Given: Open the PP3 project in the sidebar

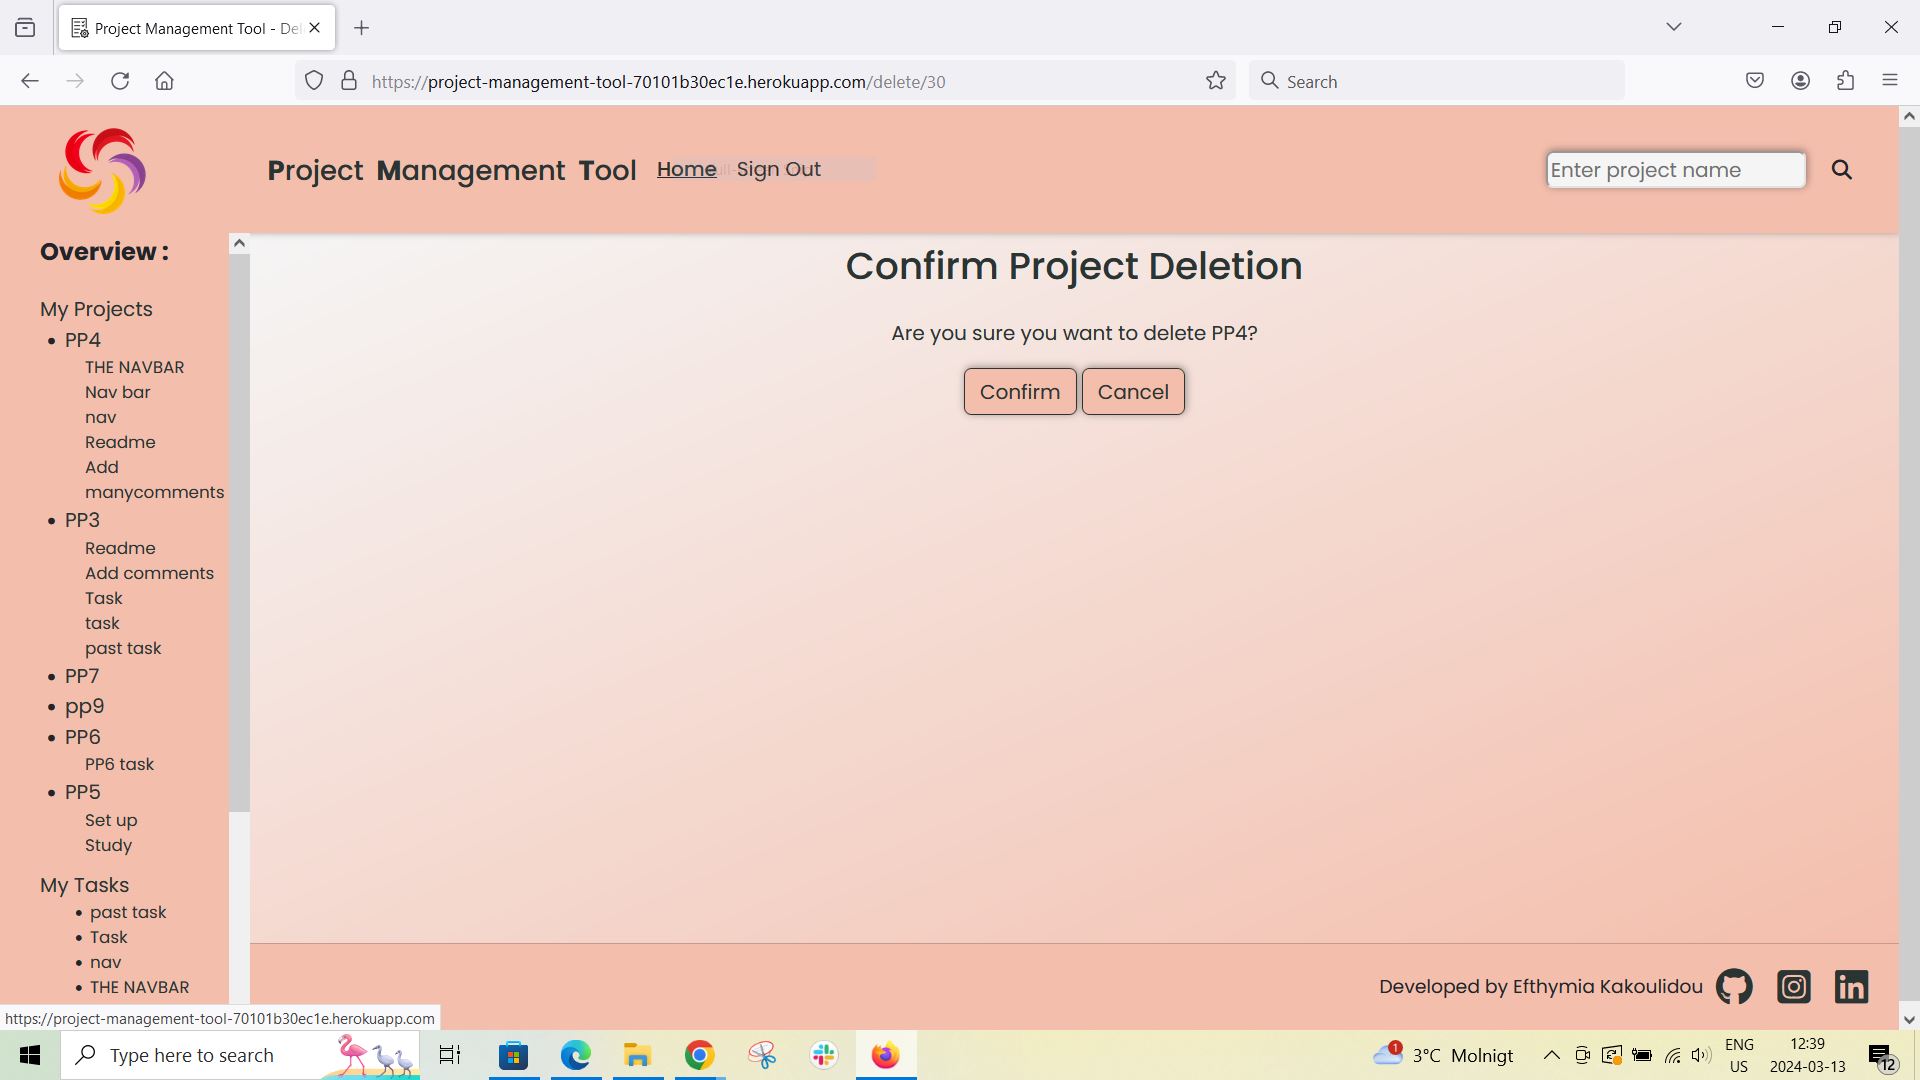Looking at the screenshot, I should click(x=82, y=520).
